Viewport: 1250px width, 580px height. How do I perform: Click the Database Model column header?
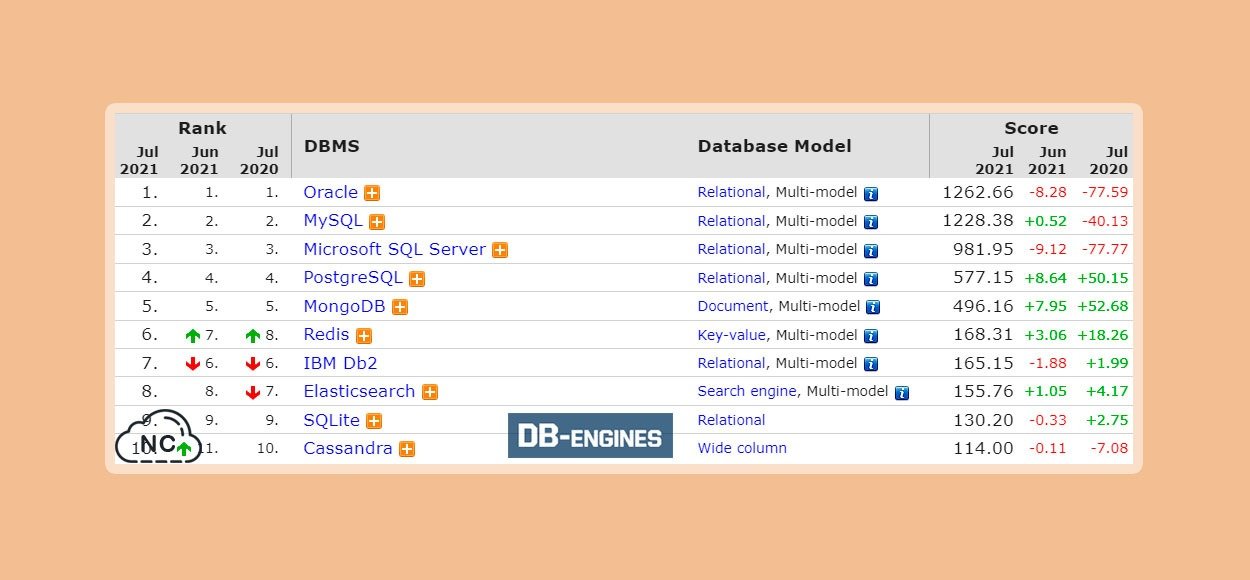coord(775,146)
